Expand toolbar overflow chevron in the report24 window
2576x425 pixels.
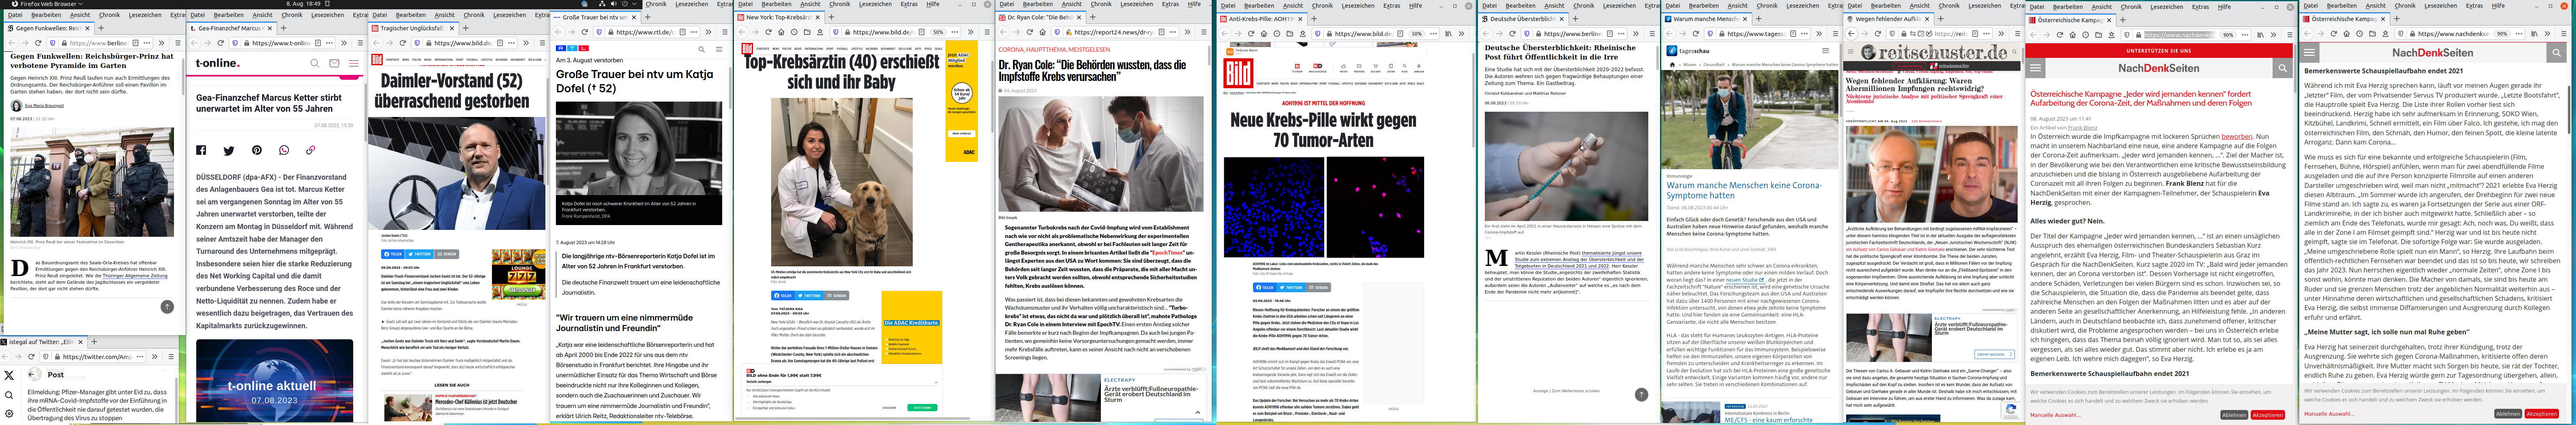(x=1187, y=32)
